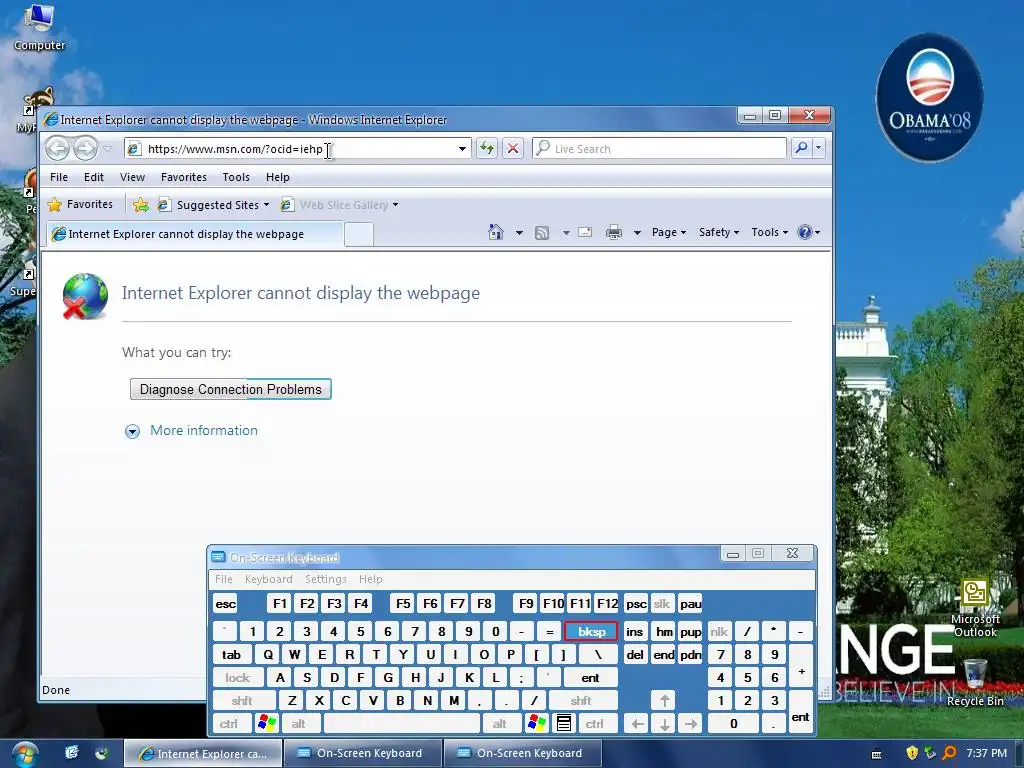Expand the Web Slice Gallery dropdown
The image size is (1024, 768).
tap(395, 205)
